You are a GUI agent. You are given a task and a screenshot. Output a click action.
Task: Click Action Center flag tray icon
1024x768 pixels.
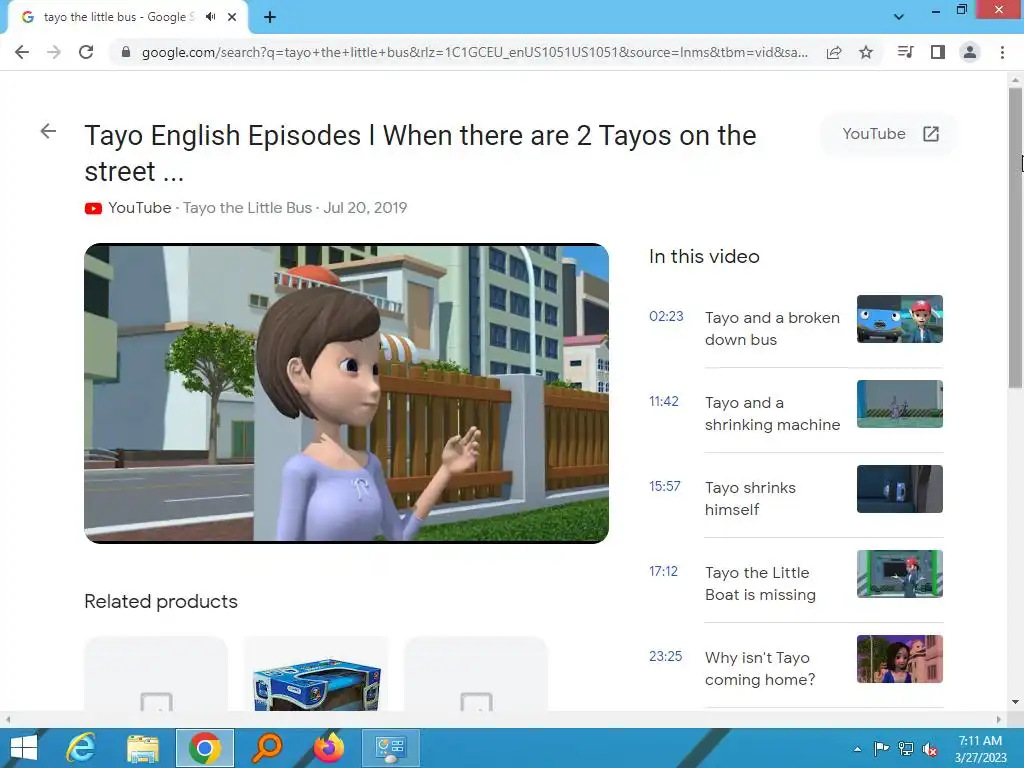point(881,749)
